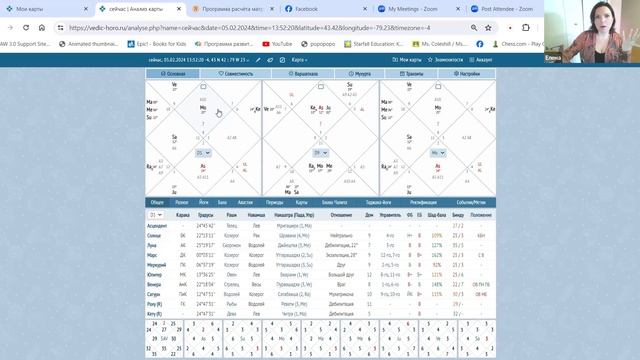Open the Ms. Coleshill bookmark
Image resolution: width=640 pixels, height=360 pixels.
coord(440,44)
